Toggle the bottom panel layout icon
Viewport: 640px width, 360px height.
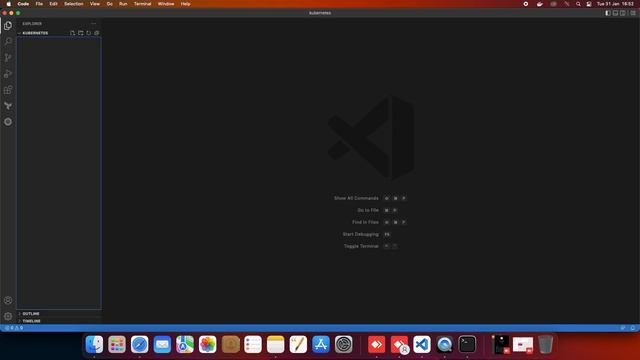click(616, 13)
